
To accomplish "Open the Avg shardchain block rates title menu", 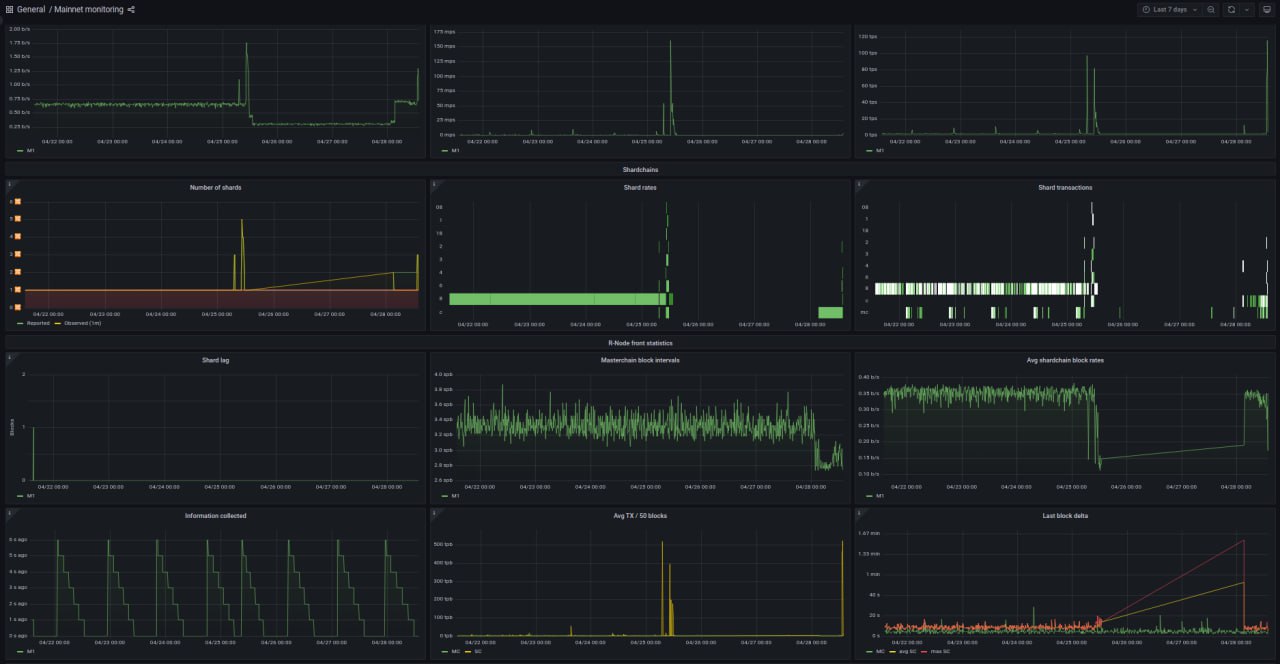I will click(1064, 360).
